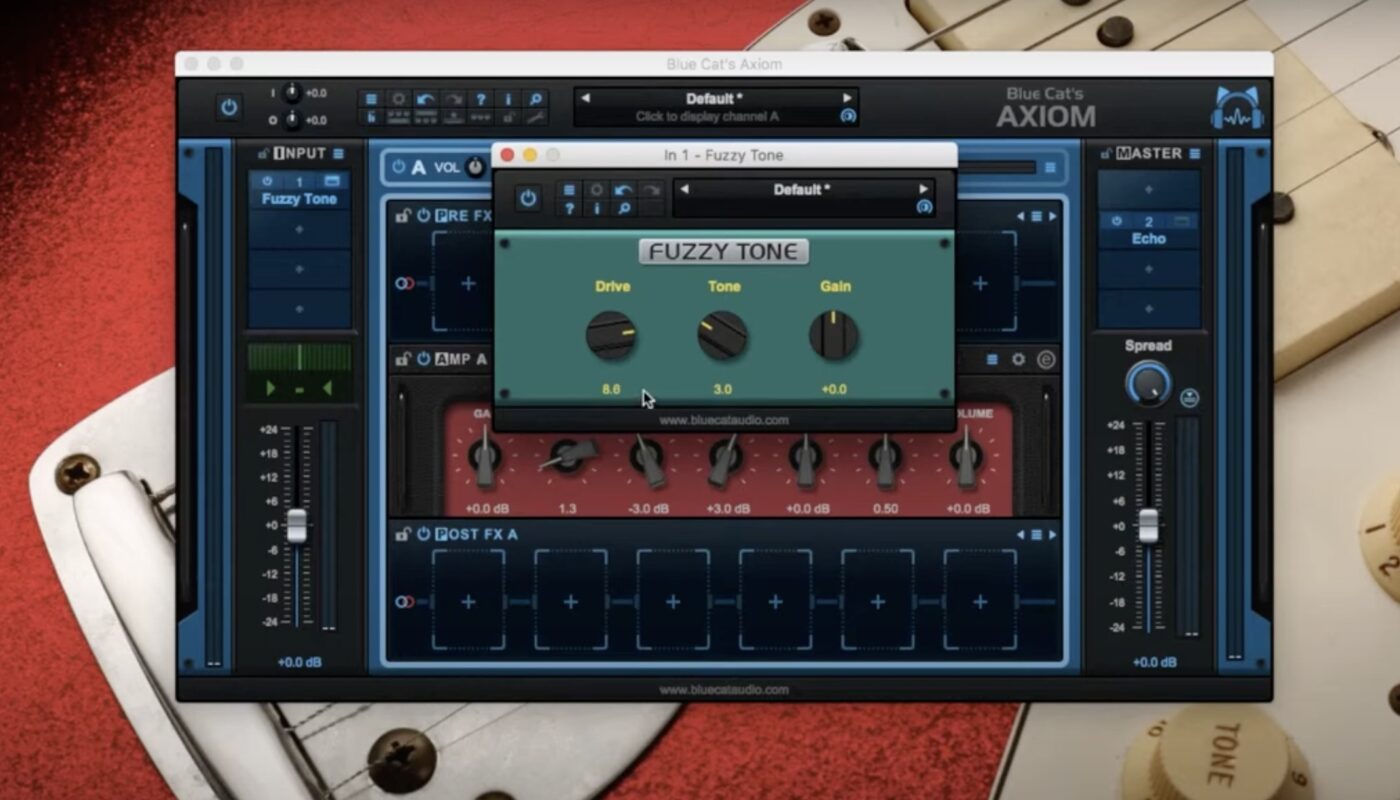Open www.bluecataudio.com link at Axiom bottom
Image resolution: width=1400 pixels, height=800 pixels.
click(x=724, y=689)
